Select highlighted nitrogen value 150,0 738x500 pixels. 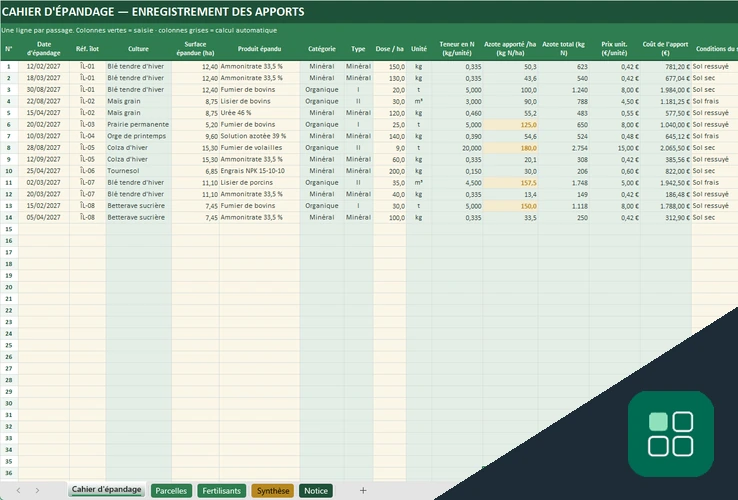click(x=510, y=206)
